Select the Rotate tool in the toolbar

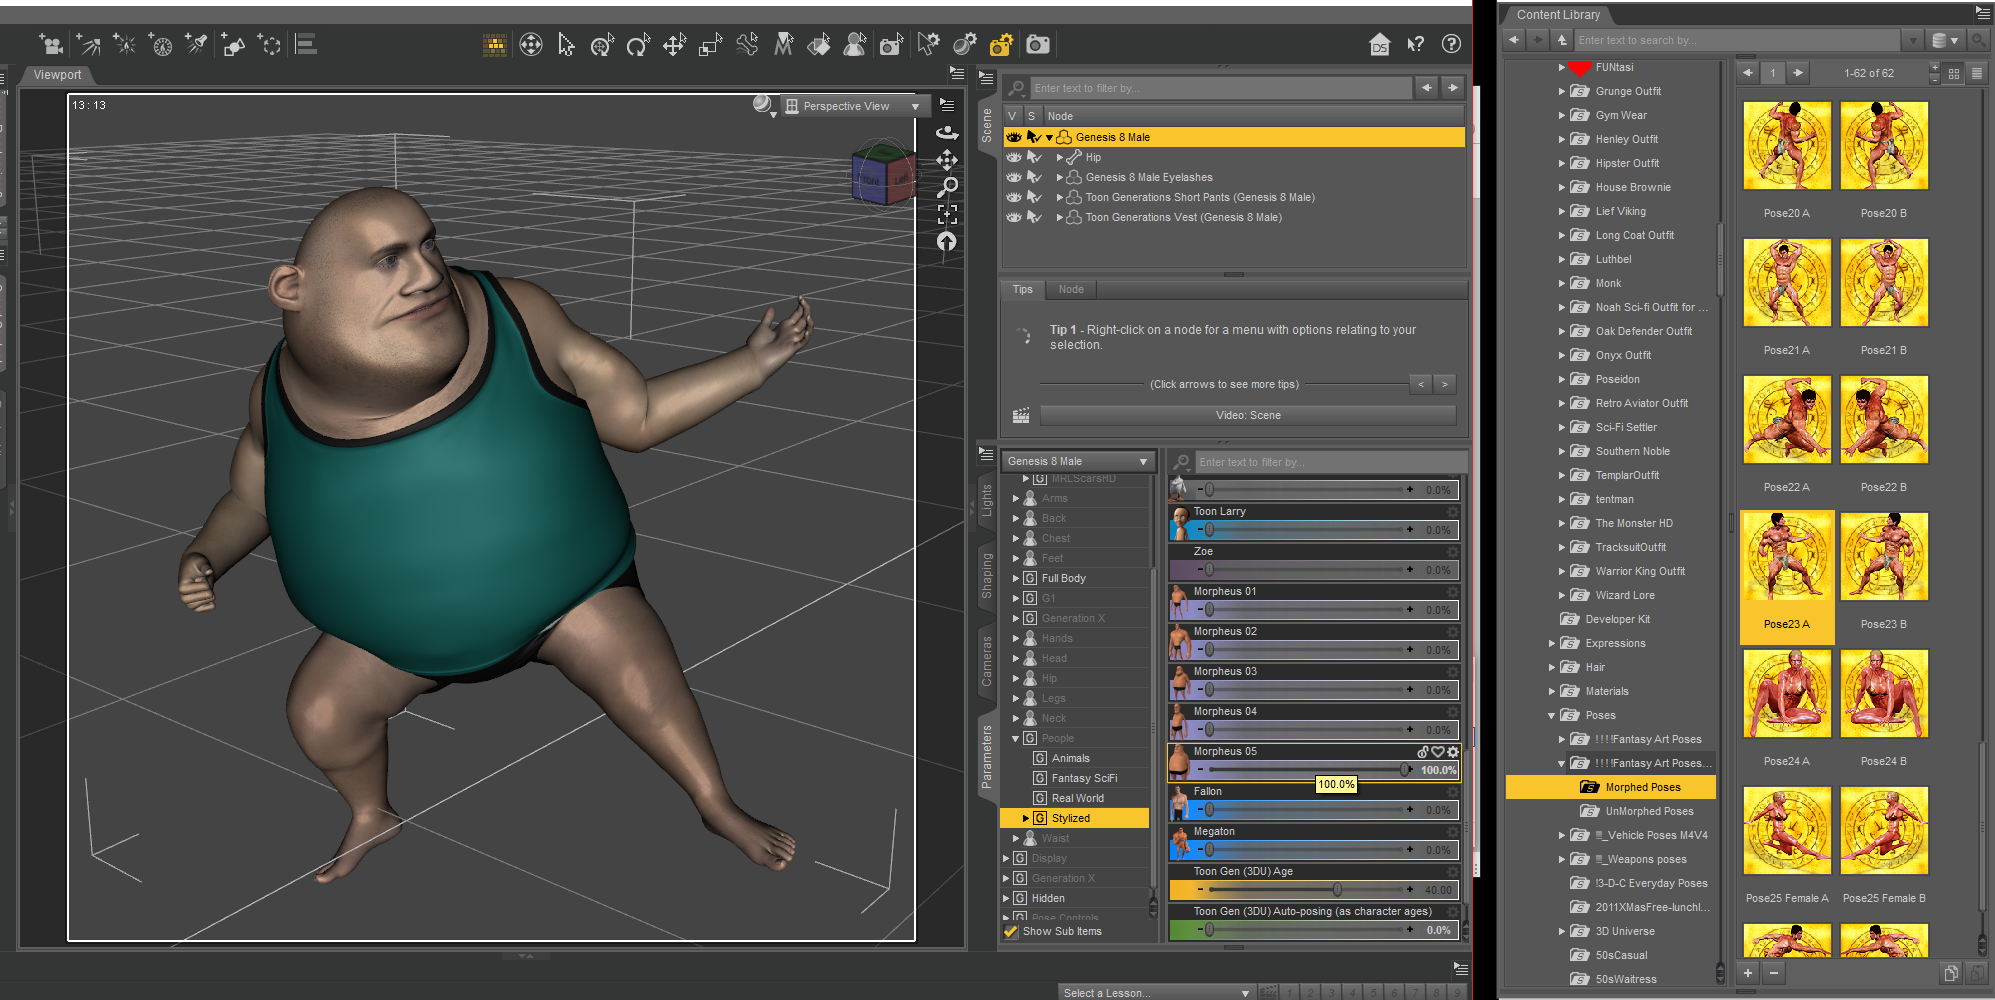pos(638,45)
